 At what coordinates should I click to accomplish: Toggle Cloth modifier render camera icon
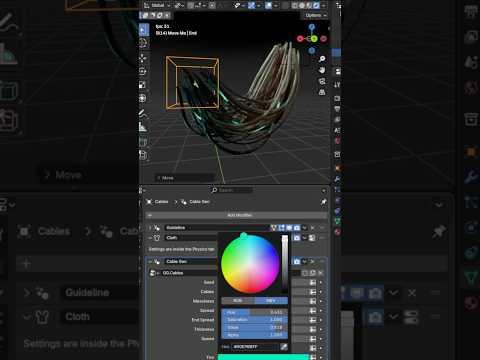click(x=297, y=238)
